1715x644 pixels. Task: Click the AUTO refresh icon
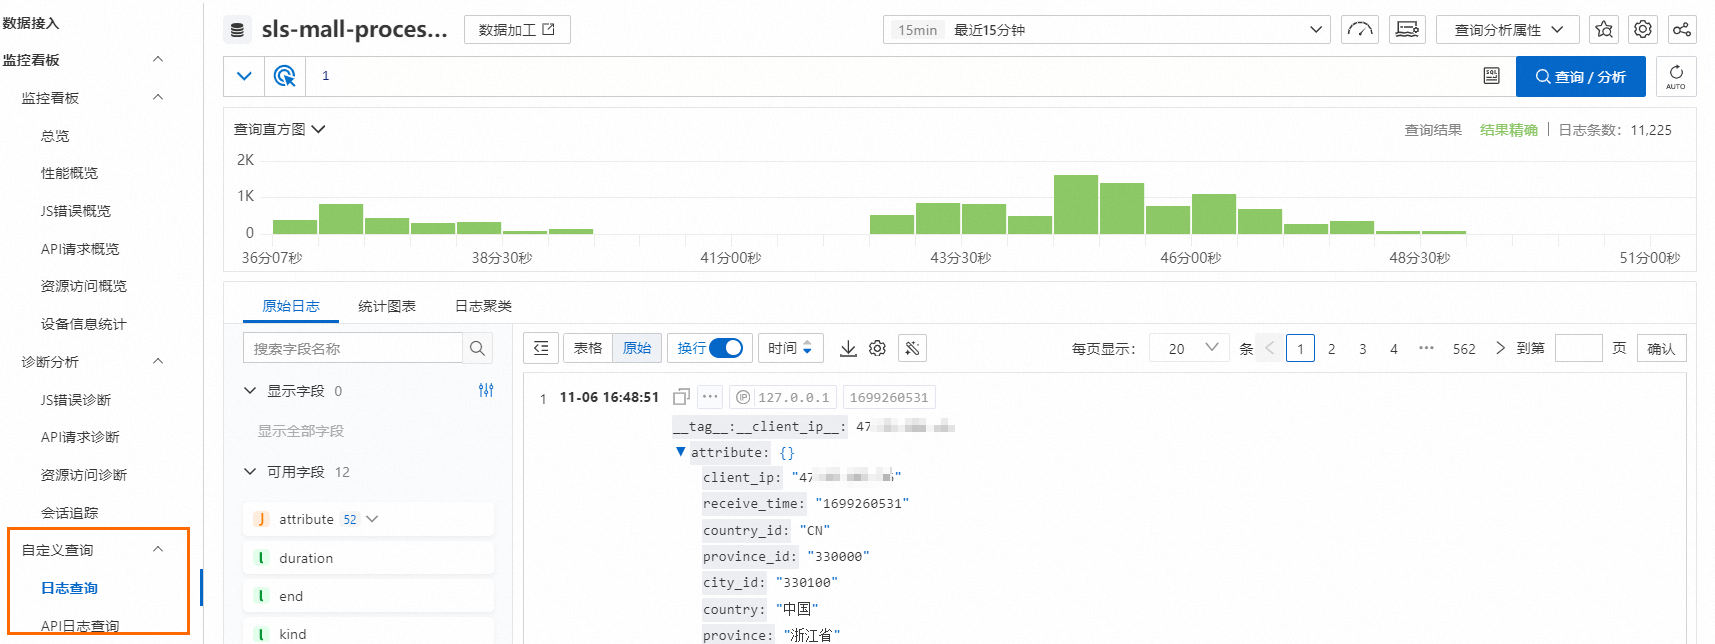[1676, 77]
